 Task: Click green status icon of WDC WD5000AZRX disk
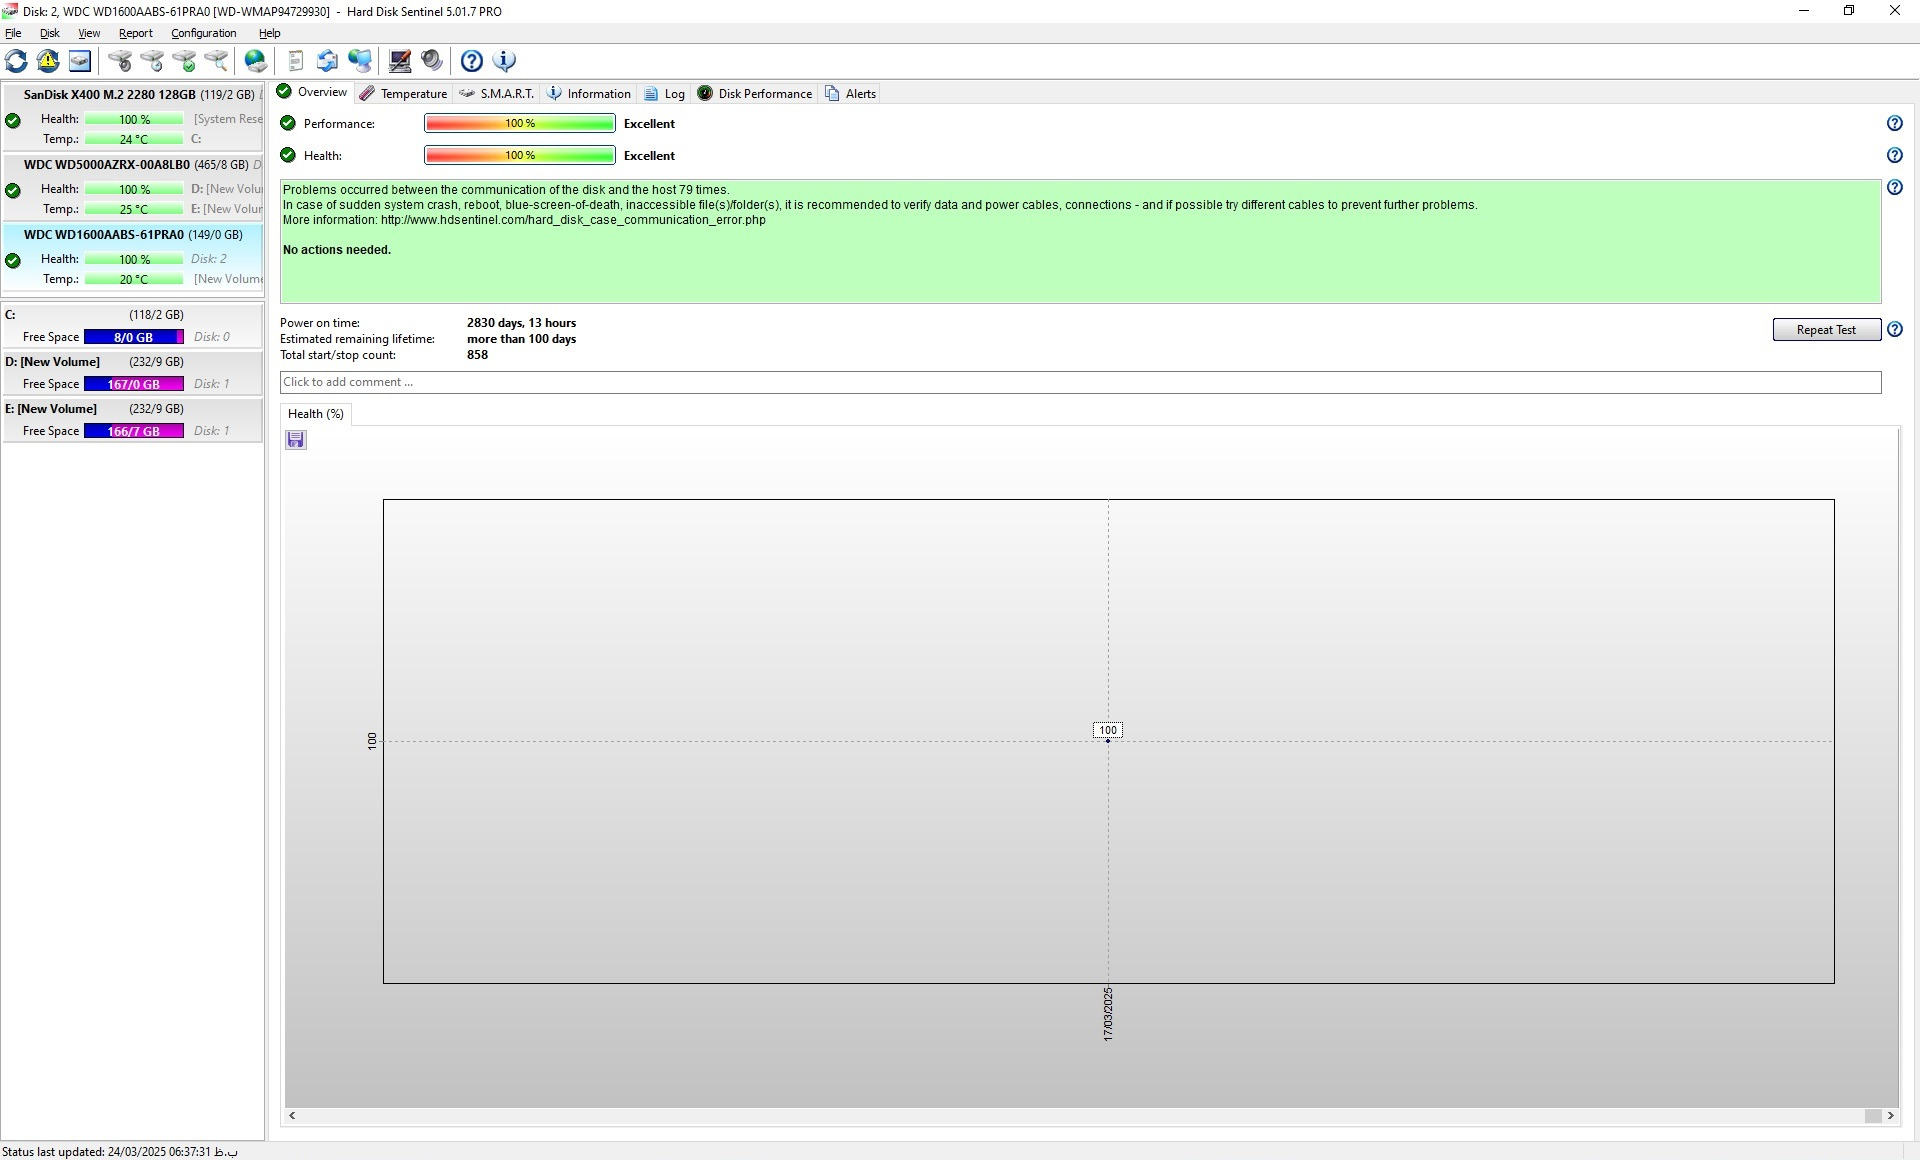pyautogui.click(x=13, y=190)
